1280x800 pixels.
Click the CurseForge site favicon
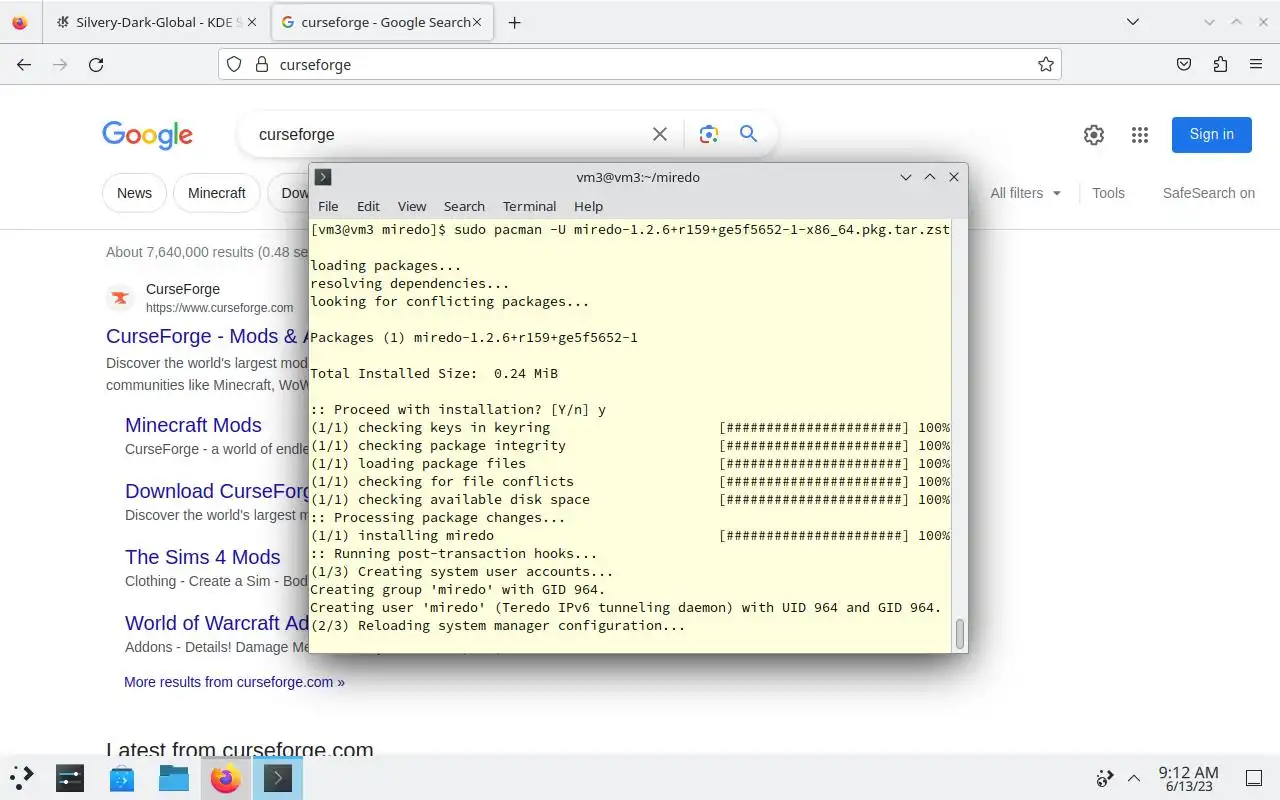(x=120, y=298)
